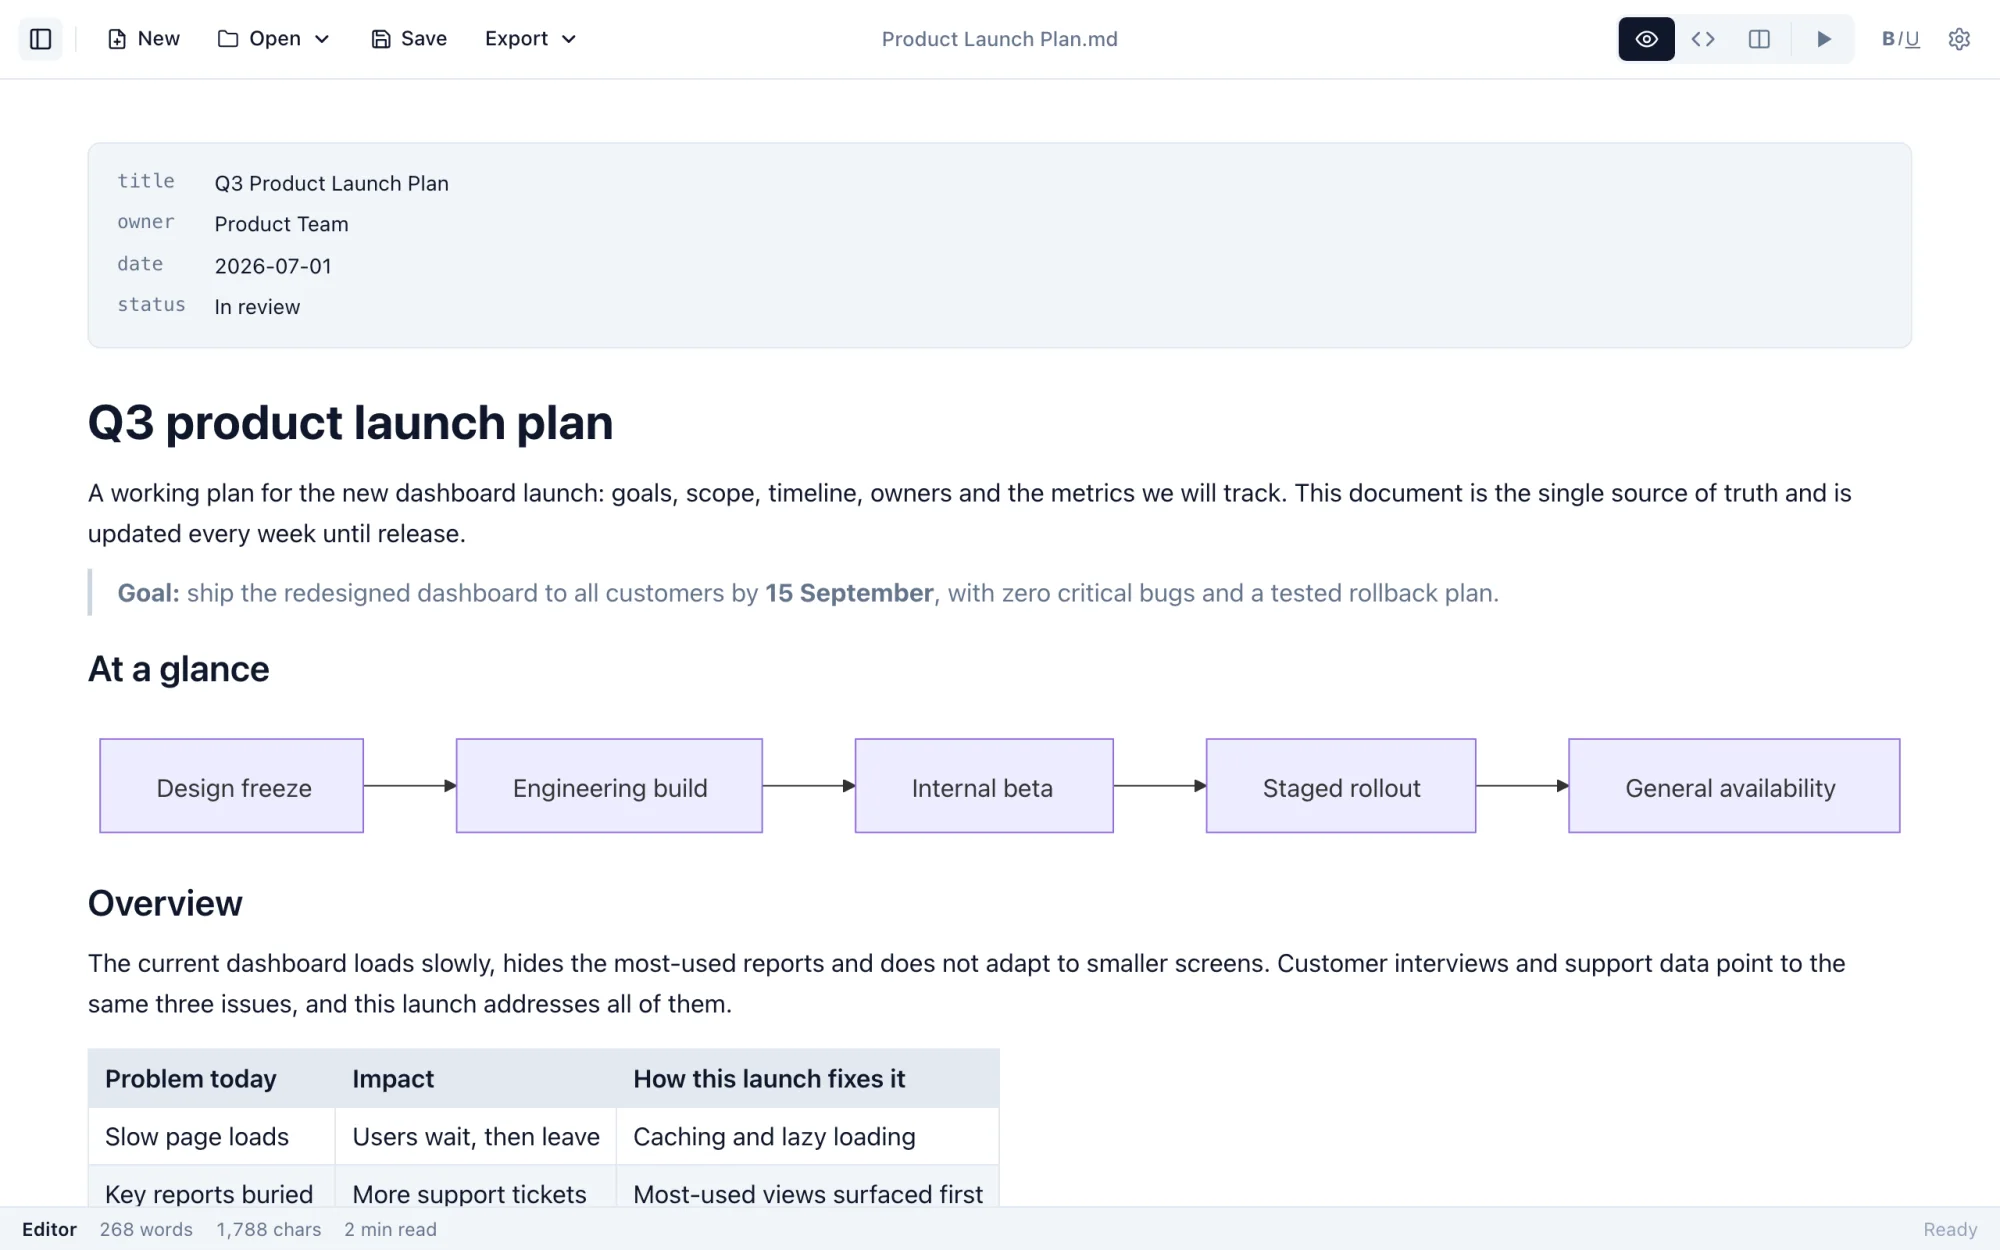Click the 'Problem today' table header
Screen dimensions: 2000x1250
(x=212, y=1079)
